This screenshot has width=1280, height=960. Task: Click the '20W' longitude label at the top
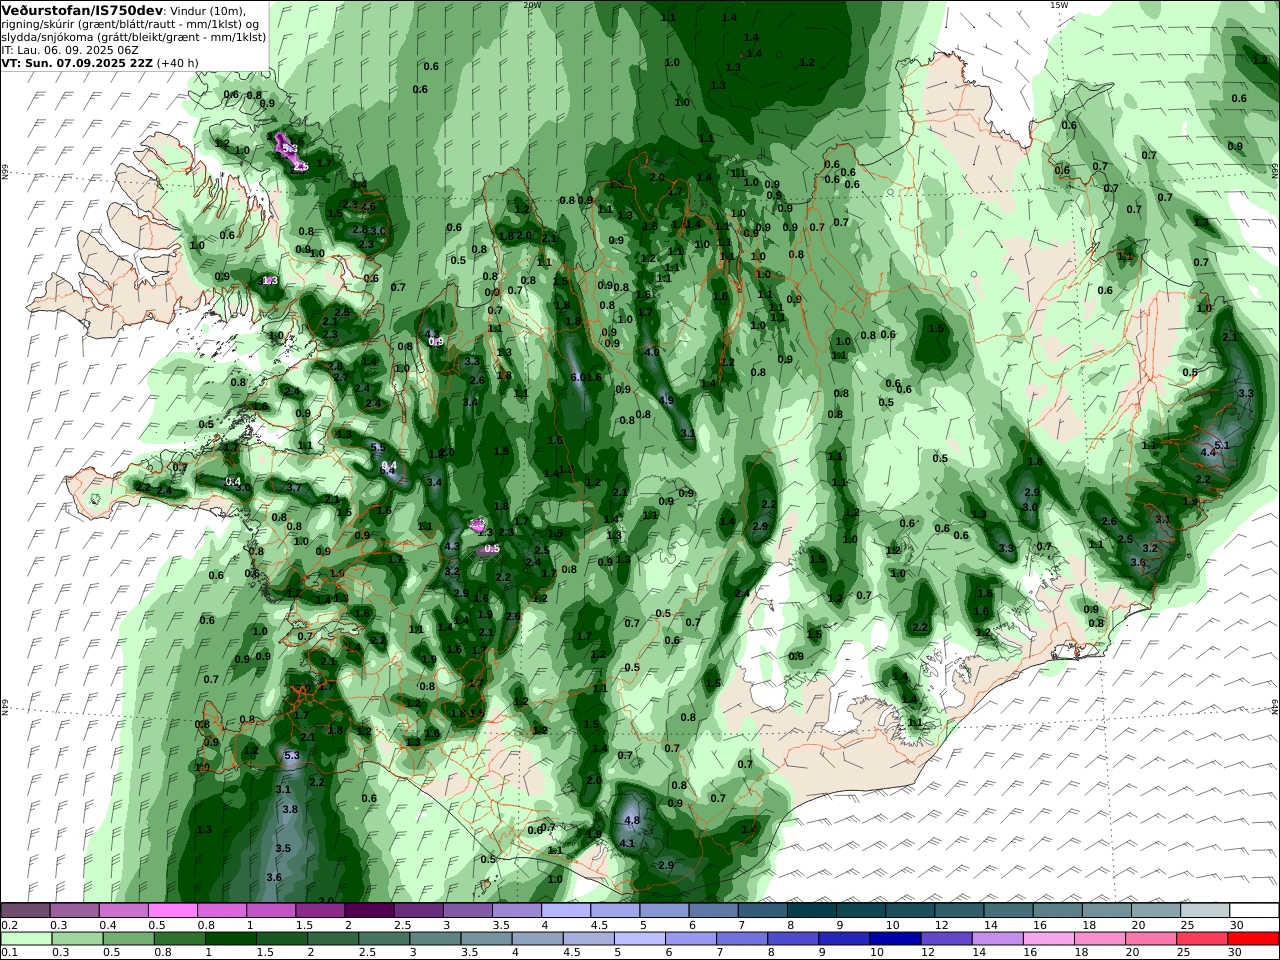[532, 5]
